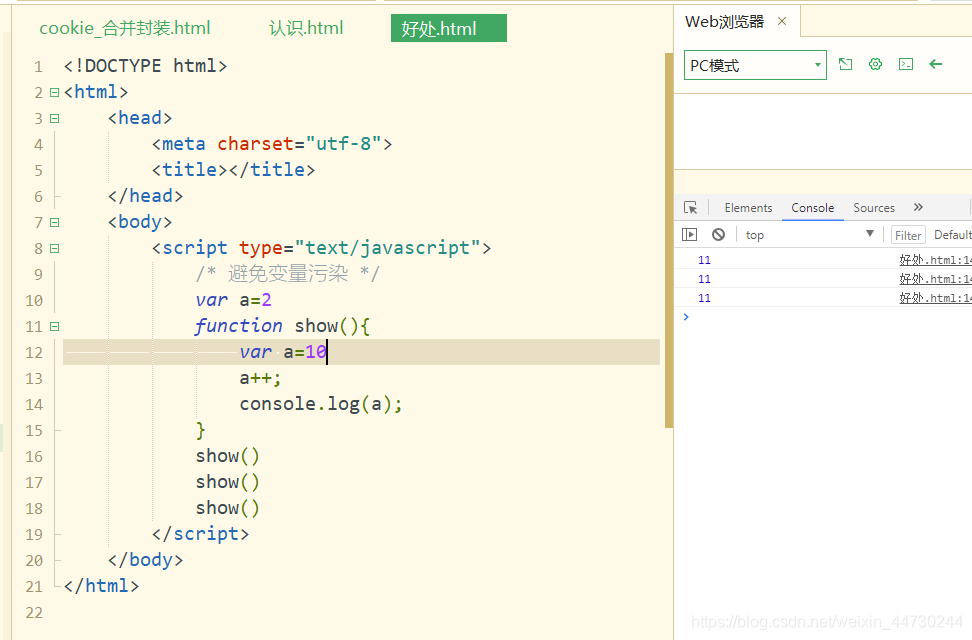
Task: Click the meta charset="utf-8" line
Action: point(272,144)
